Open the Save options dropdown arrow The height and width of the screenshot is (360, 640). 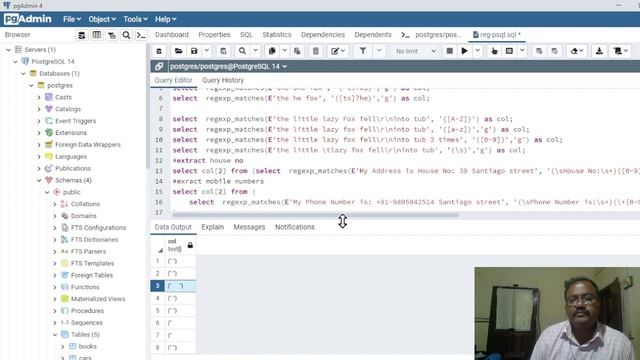(207, 51)
